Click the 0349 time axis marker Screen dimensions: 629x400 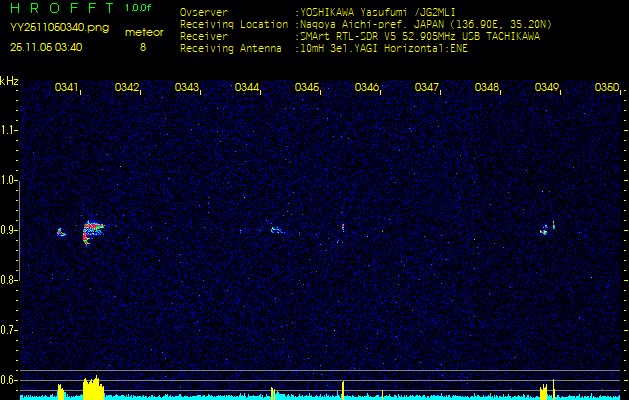point(547,87)
